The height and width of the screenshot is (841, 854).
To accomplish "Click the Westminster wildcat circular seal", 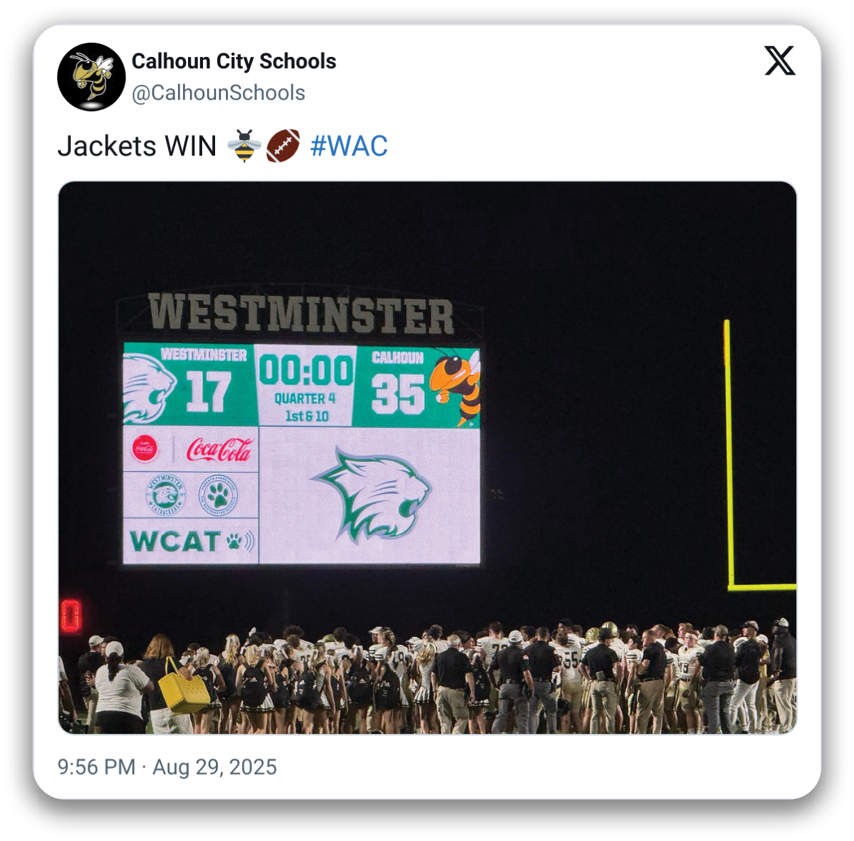I will [166, 495].
